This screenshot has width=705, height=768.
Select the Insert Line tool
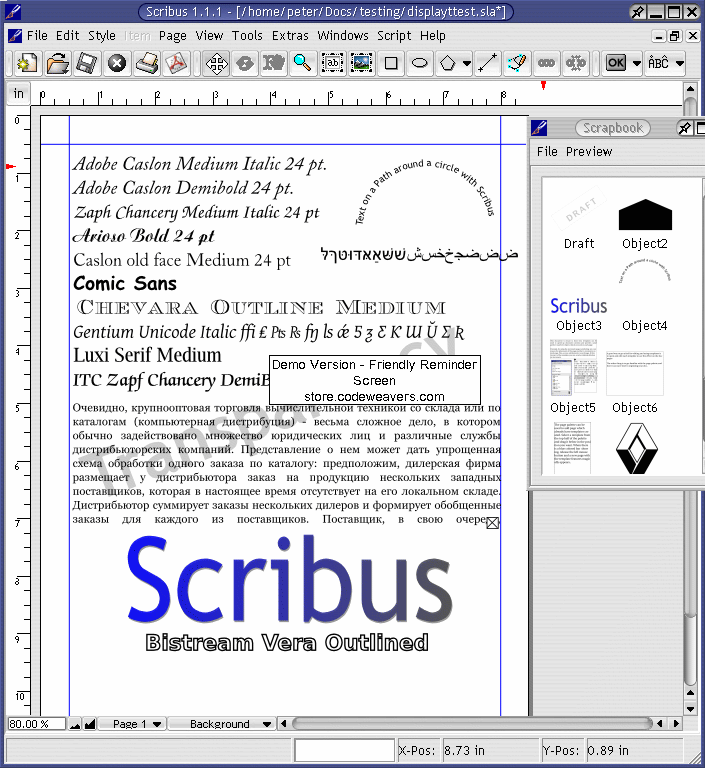pos(487,63)
